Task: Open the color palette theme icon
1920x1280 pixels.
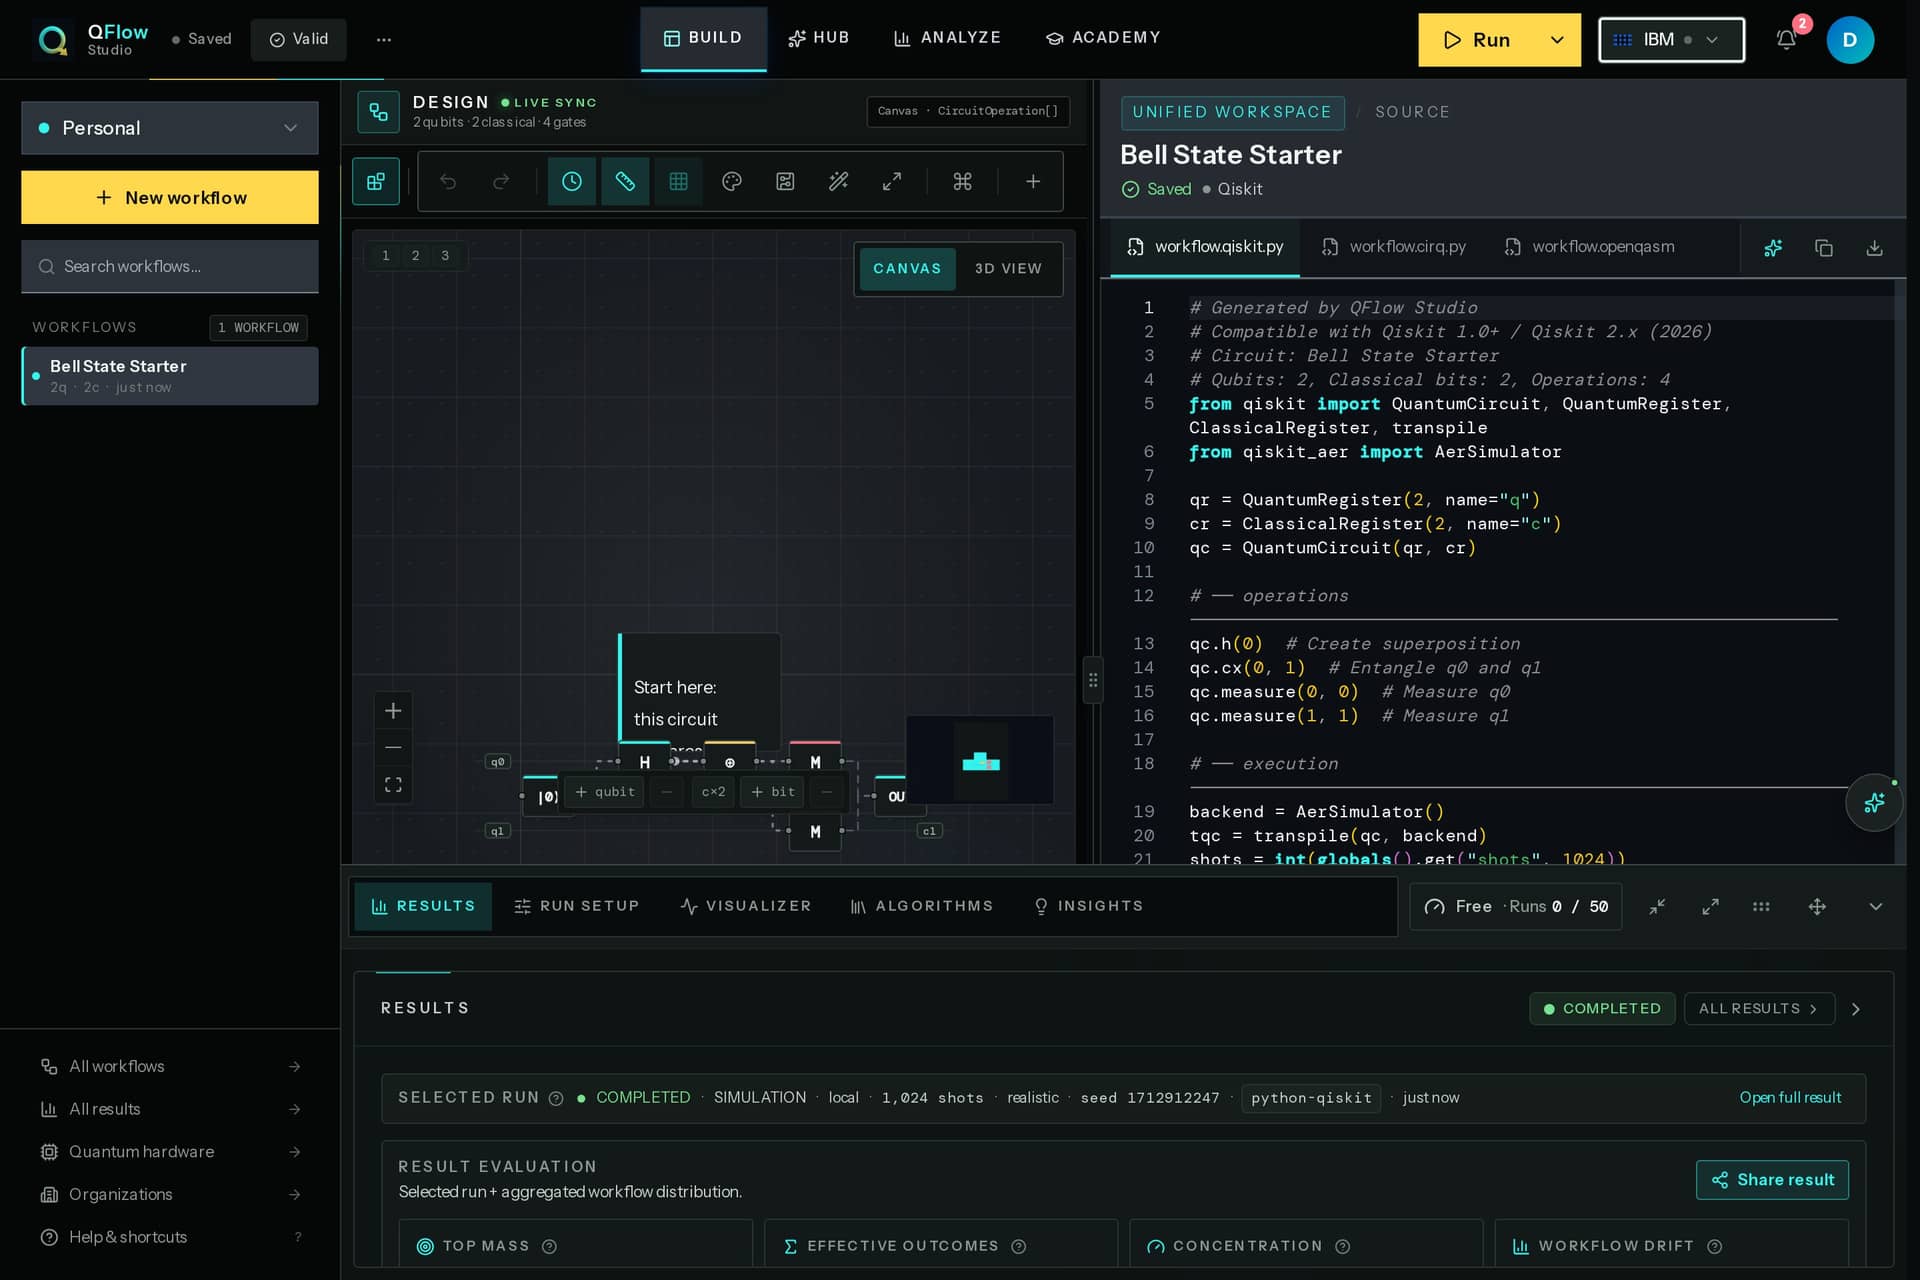Action: click(732, 181)
